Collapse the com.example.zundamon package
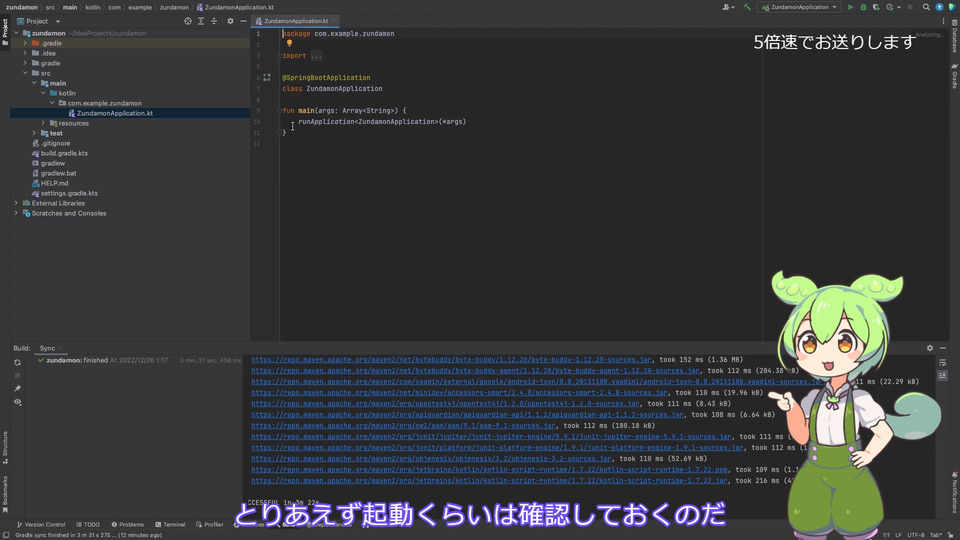Viewport: 960px width, 540px height. click(52, 103)
